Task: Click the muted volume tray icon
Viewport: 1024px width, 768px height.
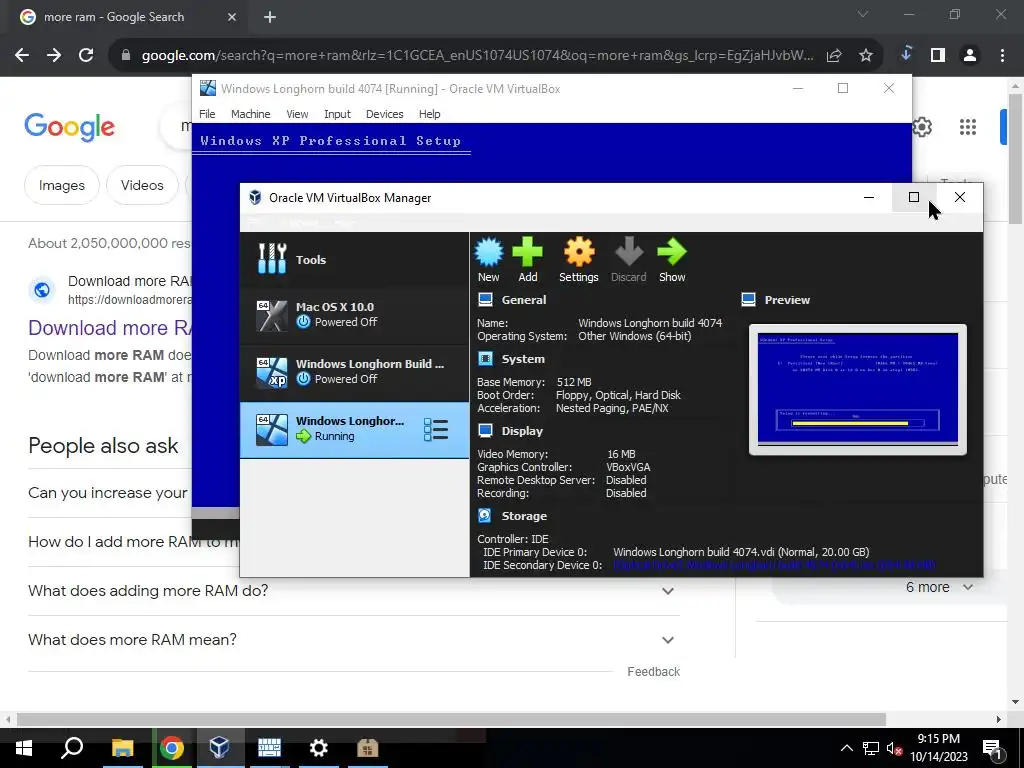Action: click(894, 748)
